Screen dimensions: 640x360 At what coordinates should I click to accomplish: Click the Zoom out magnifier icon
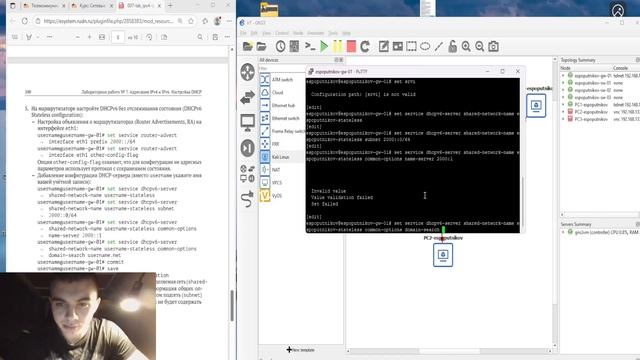tap(480, 47)
